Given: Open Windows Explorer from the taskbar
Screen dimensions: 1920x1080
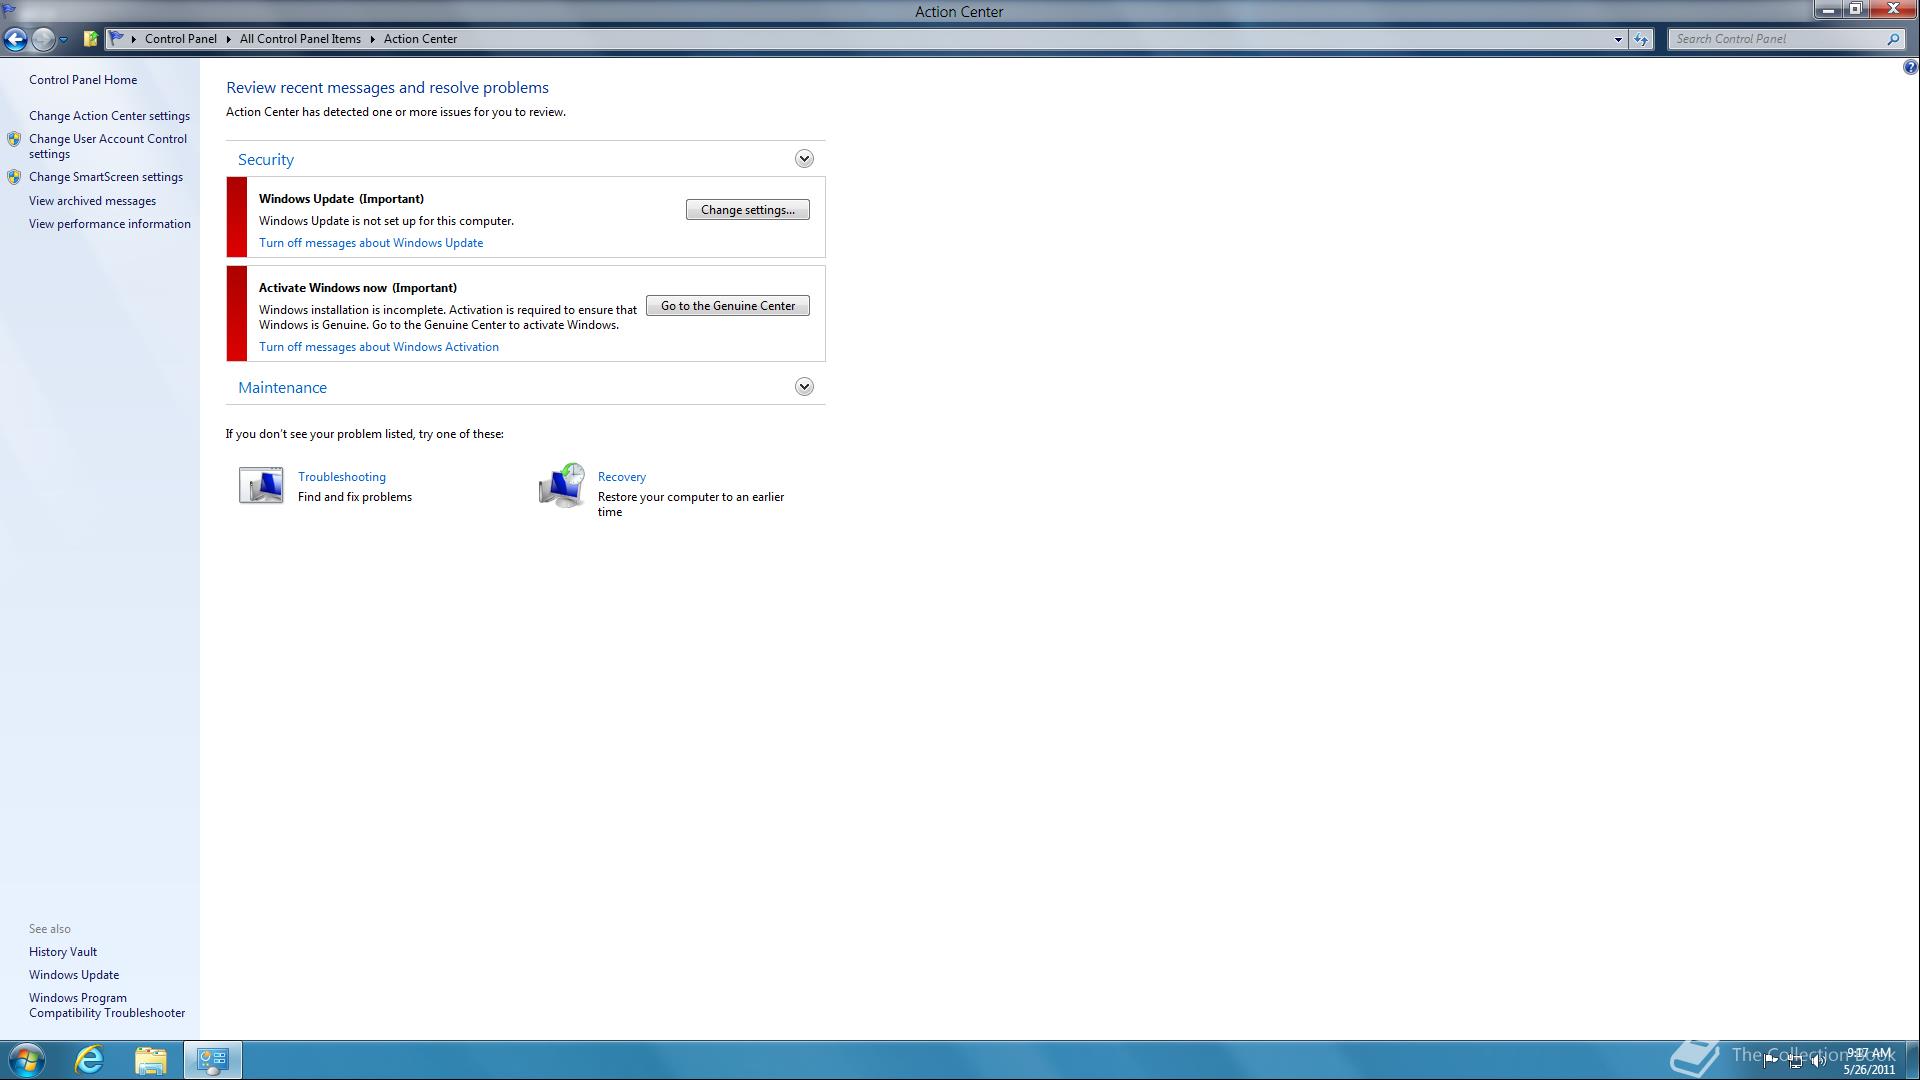Looking at the screenshot, I should (x=150, y=1059).
